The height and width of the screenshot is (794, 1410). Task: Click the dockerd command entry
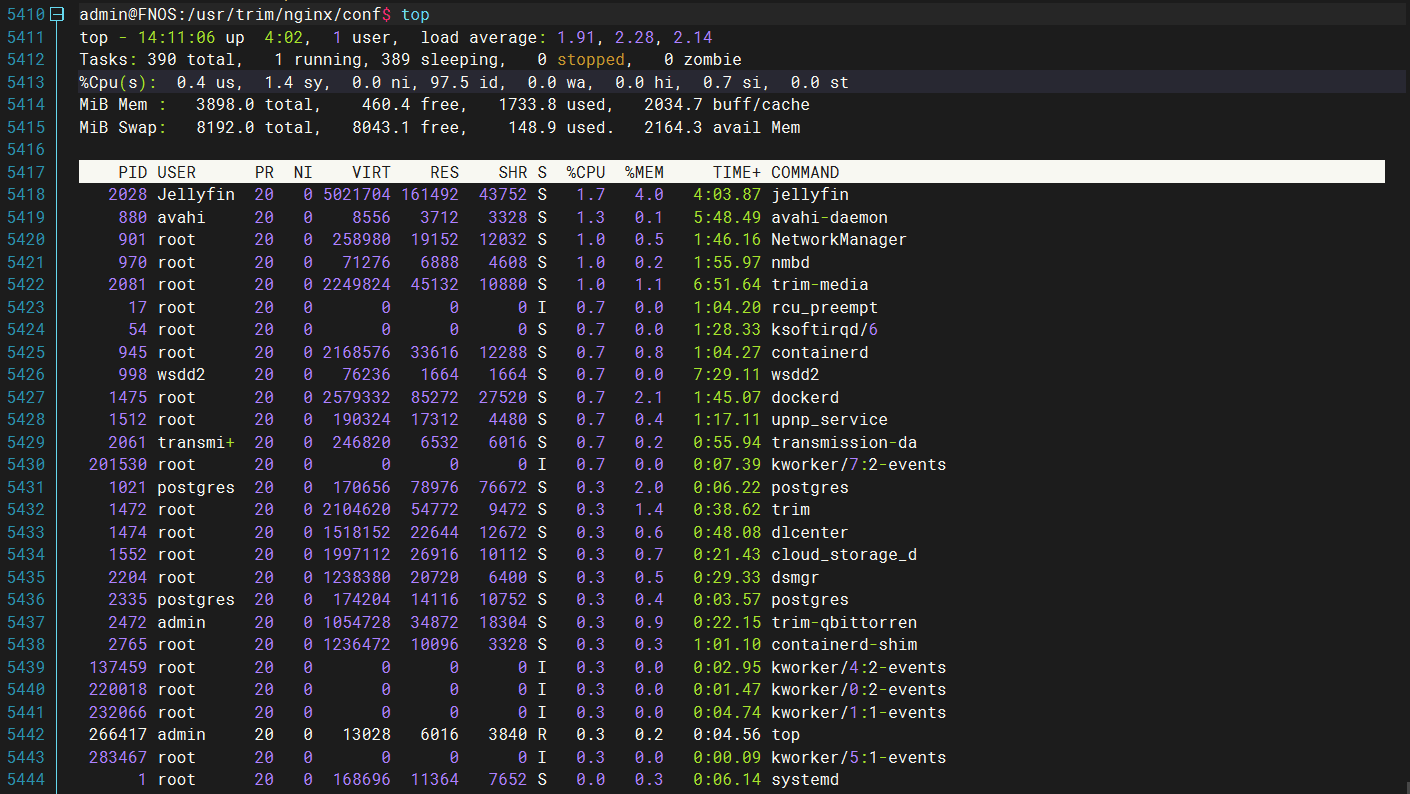tap(805, 397)
